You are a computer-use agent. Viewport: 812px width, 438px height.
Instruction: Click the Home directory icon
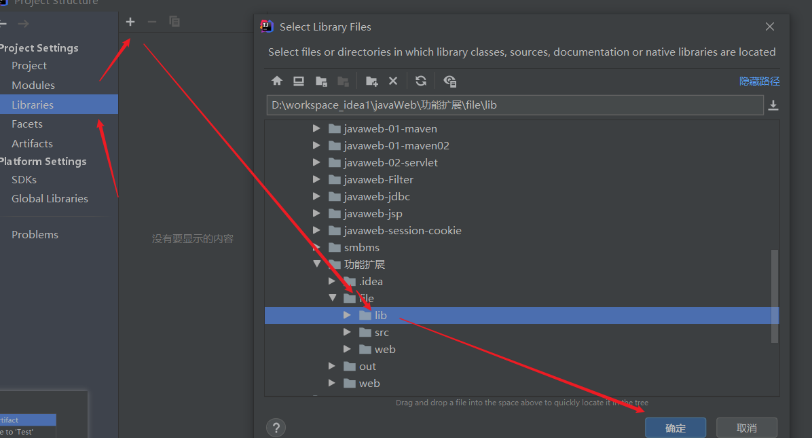click(x=277, y=81)
